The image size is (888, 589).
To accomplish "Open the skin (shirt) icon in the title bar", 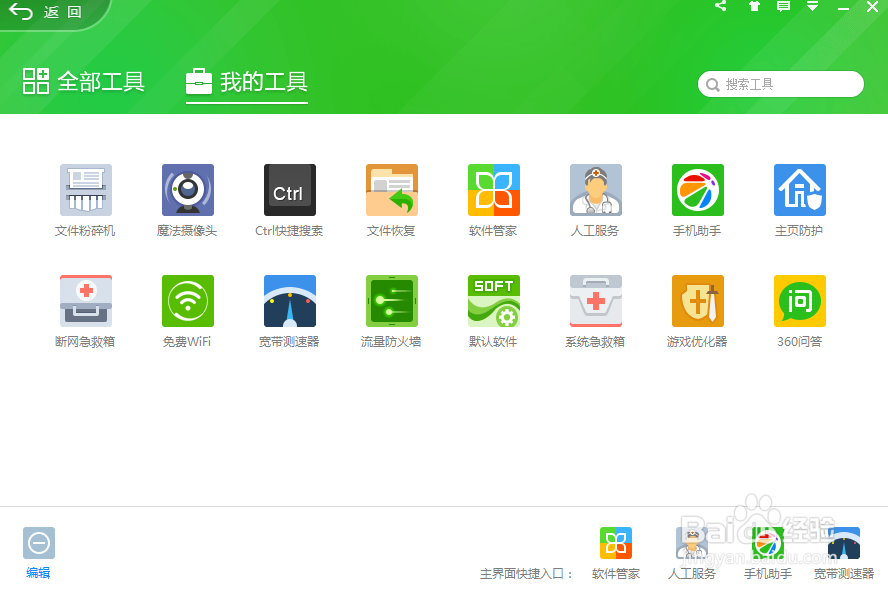I will click(x=754, y=6).
